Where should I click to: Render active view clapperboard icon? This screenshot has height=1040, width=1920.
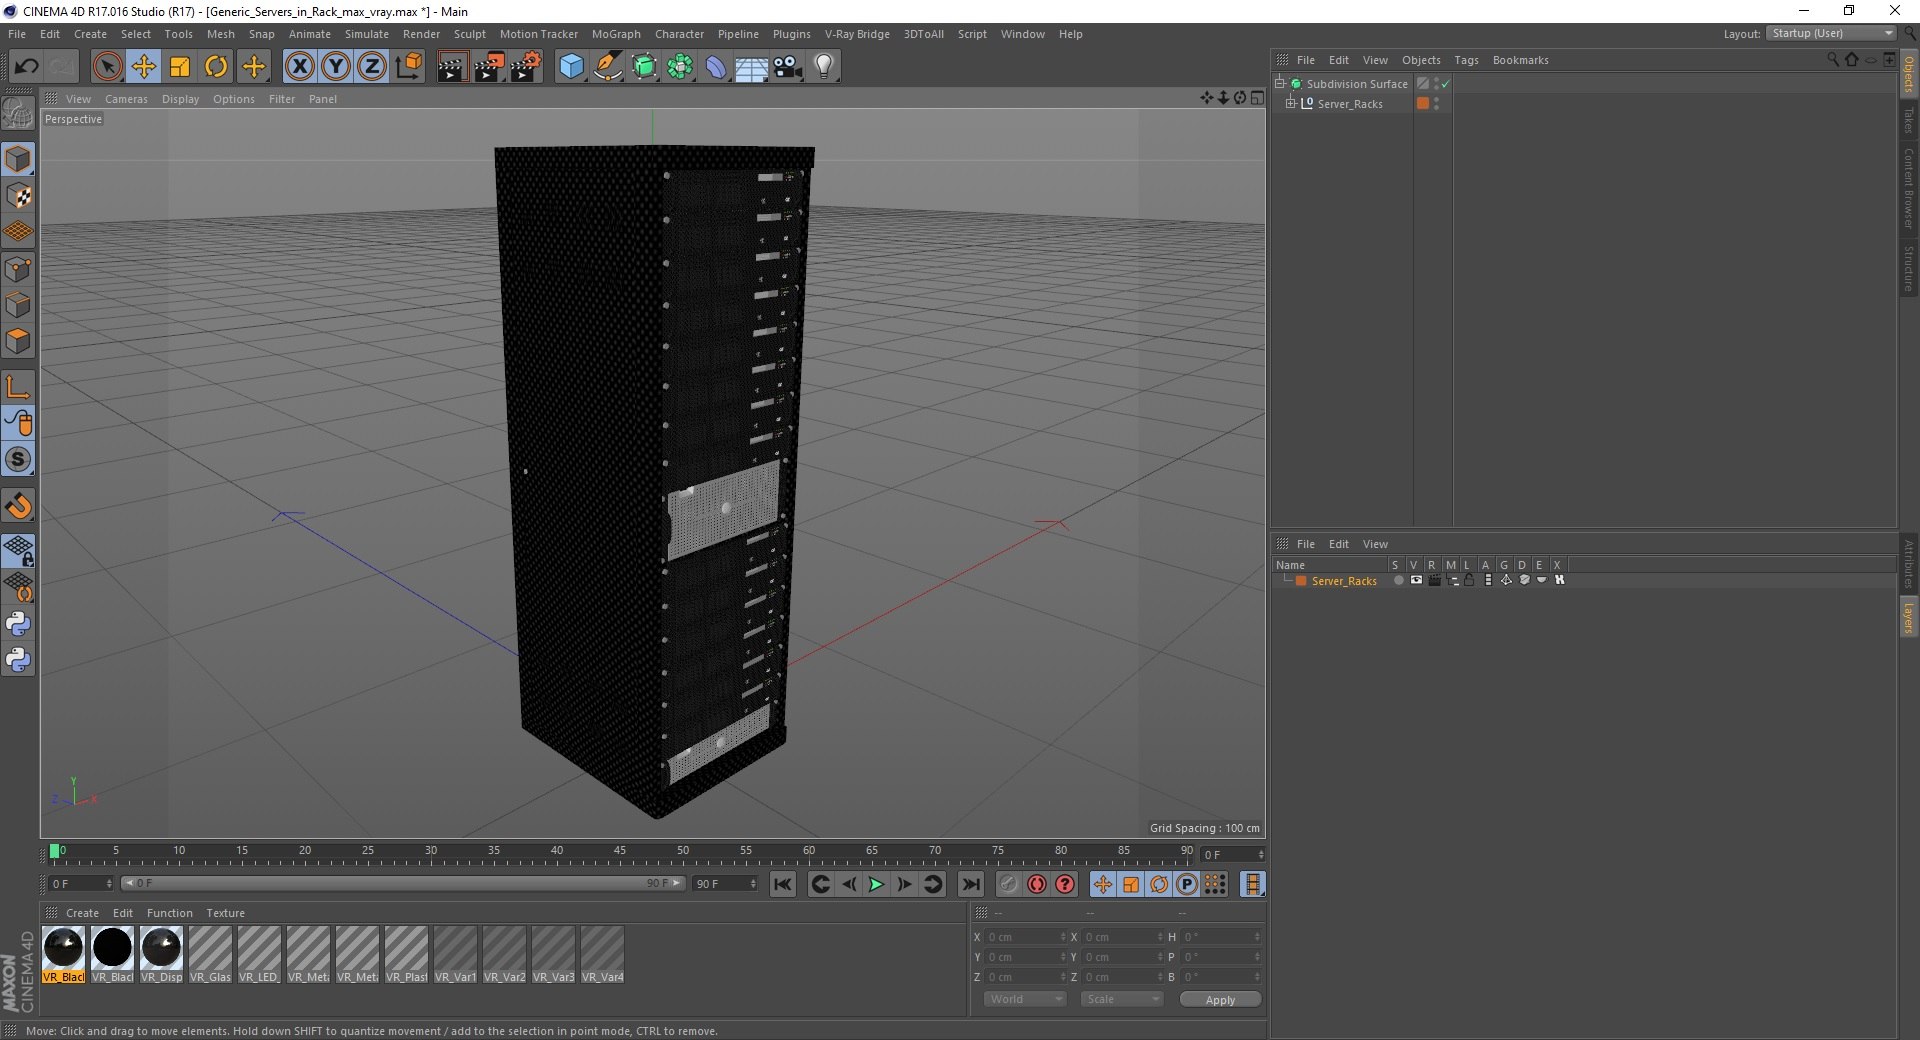452,67
